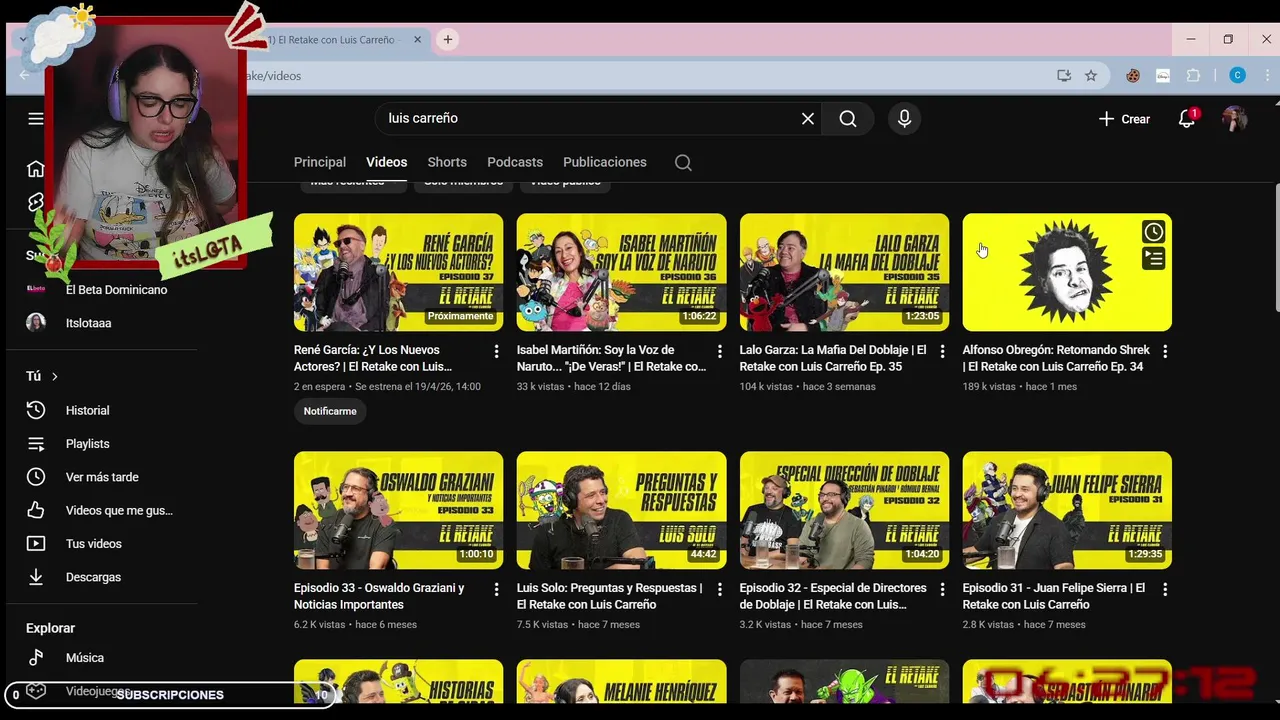The width and height of the screenshot is (1280, 720).
Task: Open options for Isabel Martiñón video
Action: coord(719,351)
